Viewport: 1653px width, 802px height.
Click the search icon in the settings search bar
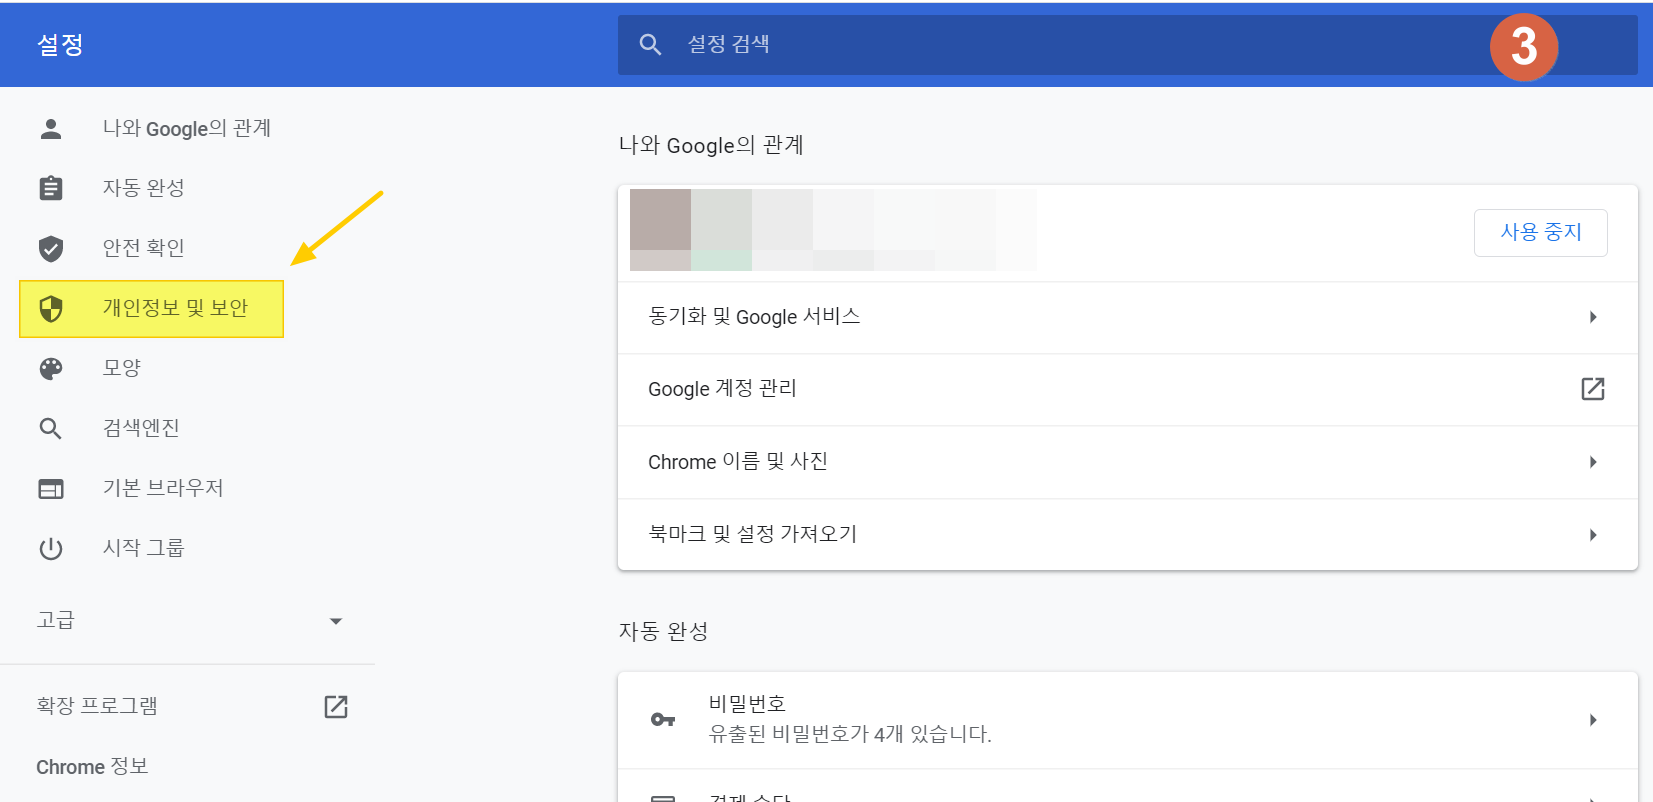click(x=650, y=45)
